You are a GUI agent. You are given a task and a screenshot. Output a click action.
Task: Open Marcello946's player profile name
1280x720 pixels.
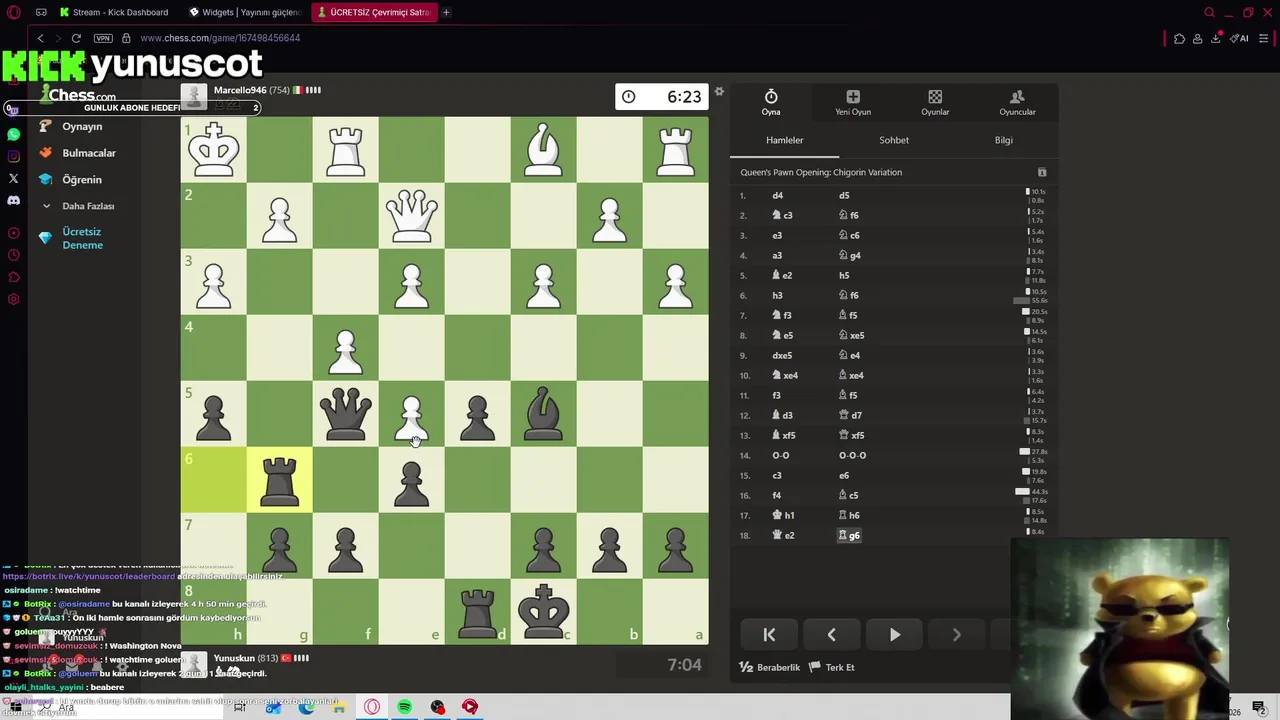(240, 90)
